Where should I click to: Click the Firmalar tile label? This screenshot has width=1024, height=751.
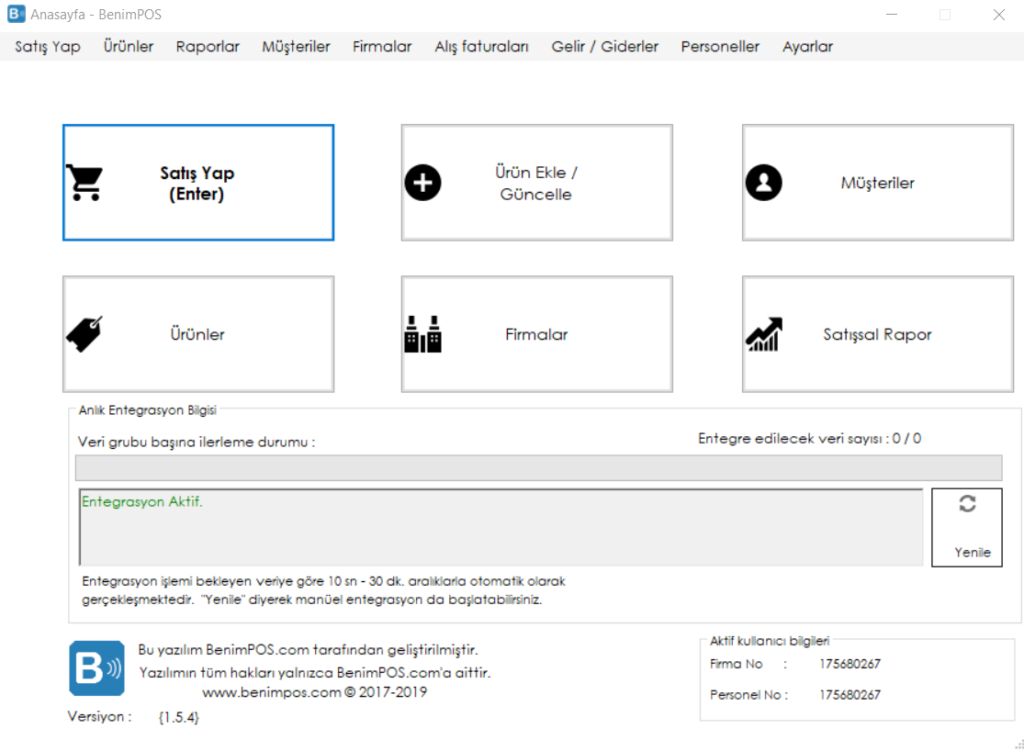click(x=536, y=334)
